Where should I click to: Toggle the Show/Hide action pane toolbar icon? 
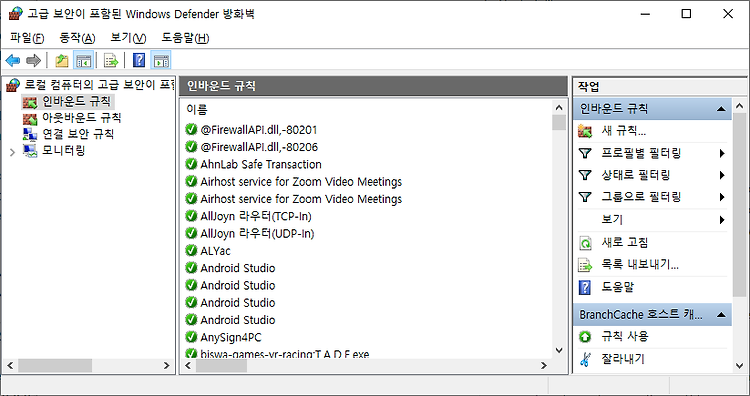click(x=161, y=61)
